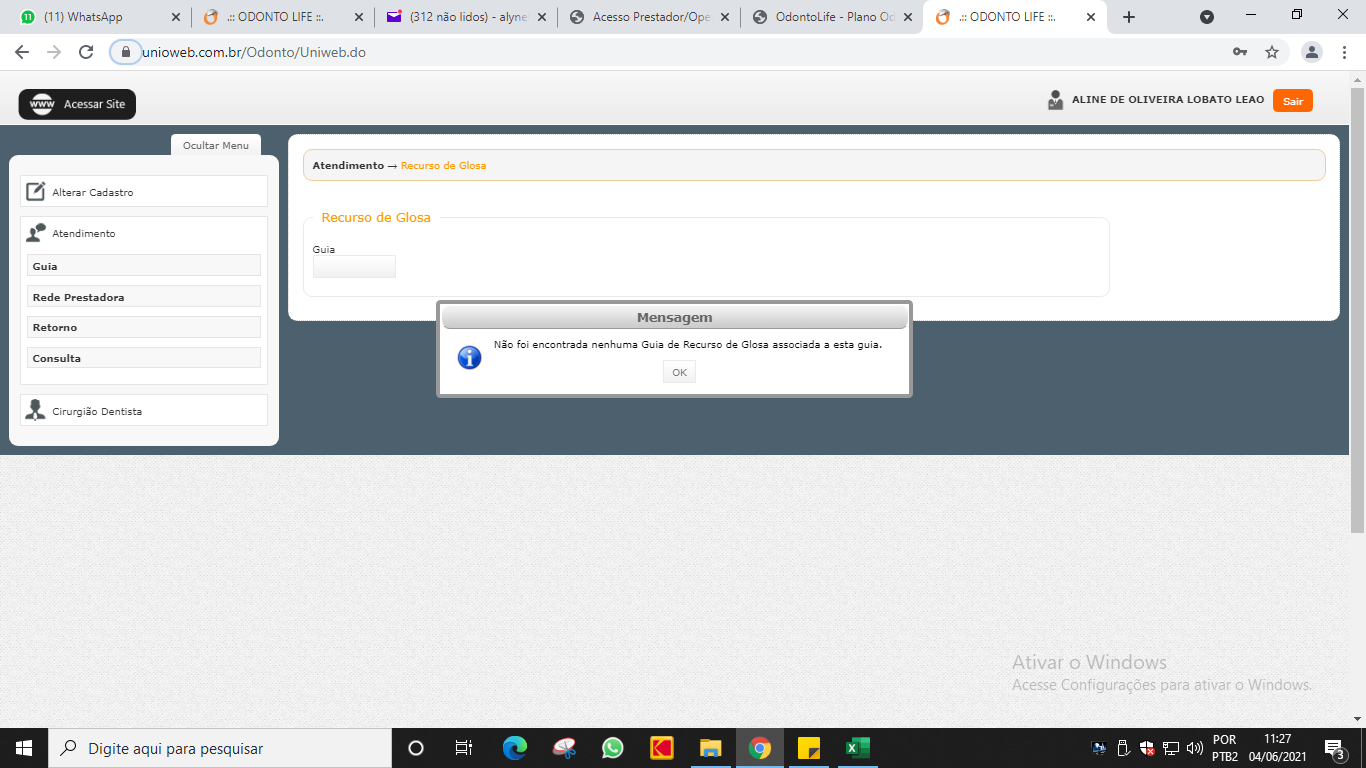Image resolution: width=1366 pixels, height=768 pixels.
Task: Open File Explorer from the taskbar
Action: click(x=711, y=748)
